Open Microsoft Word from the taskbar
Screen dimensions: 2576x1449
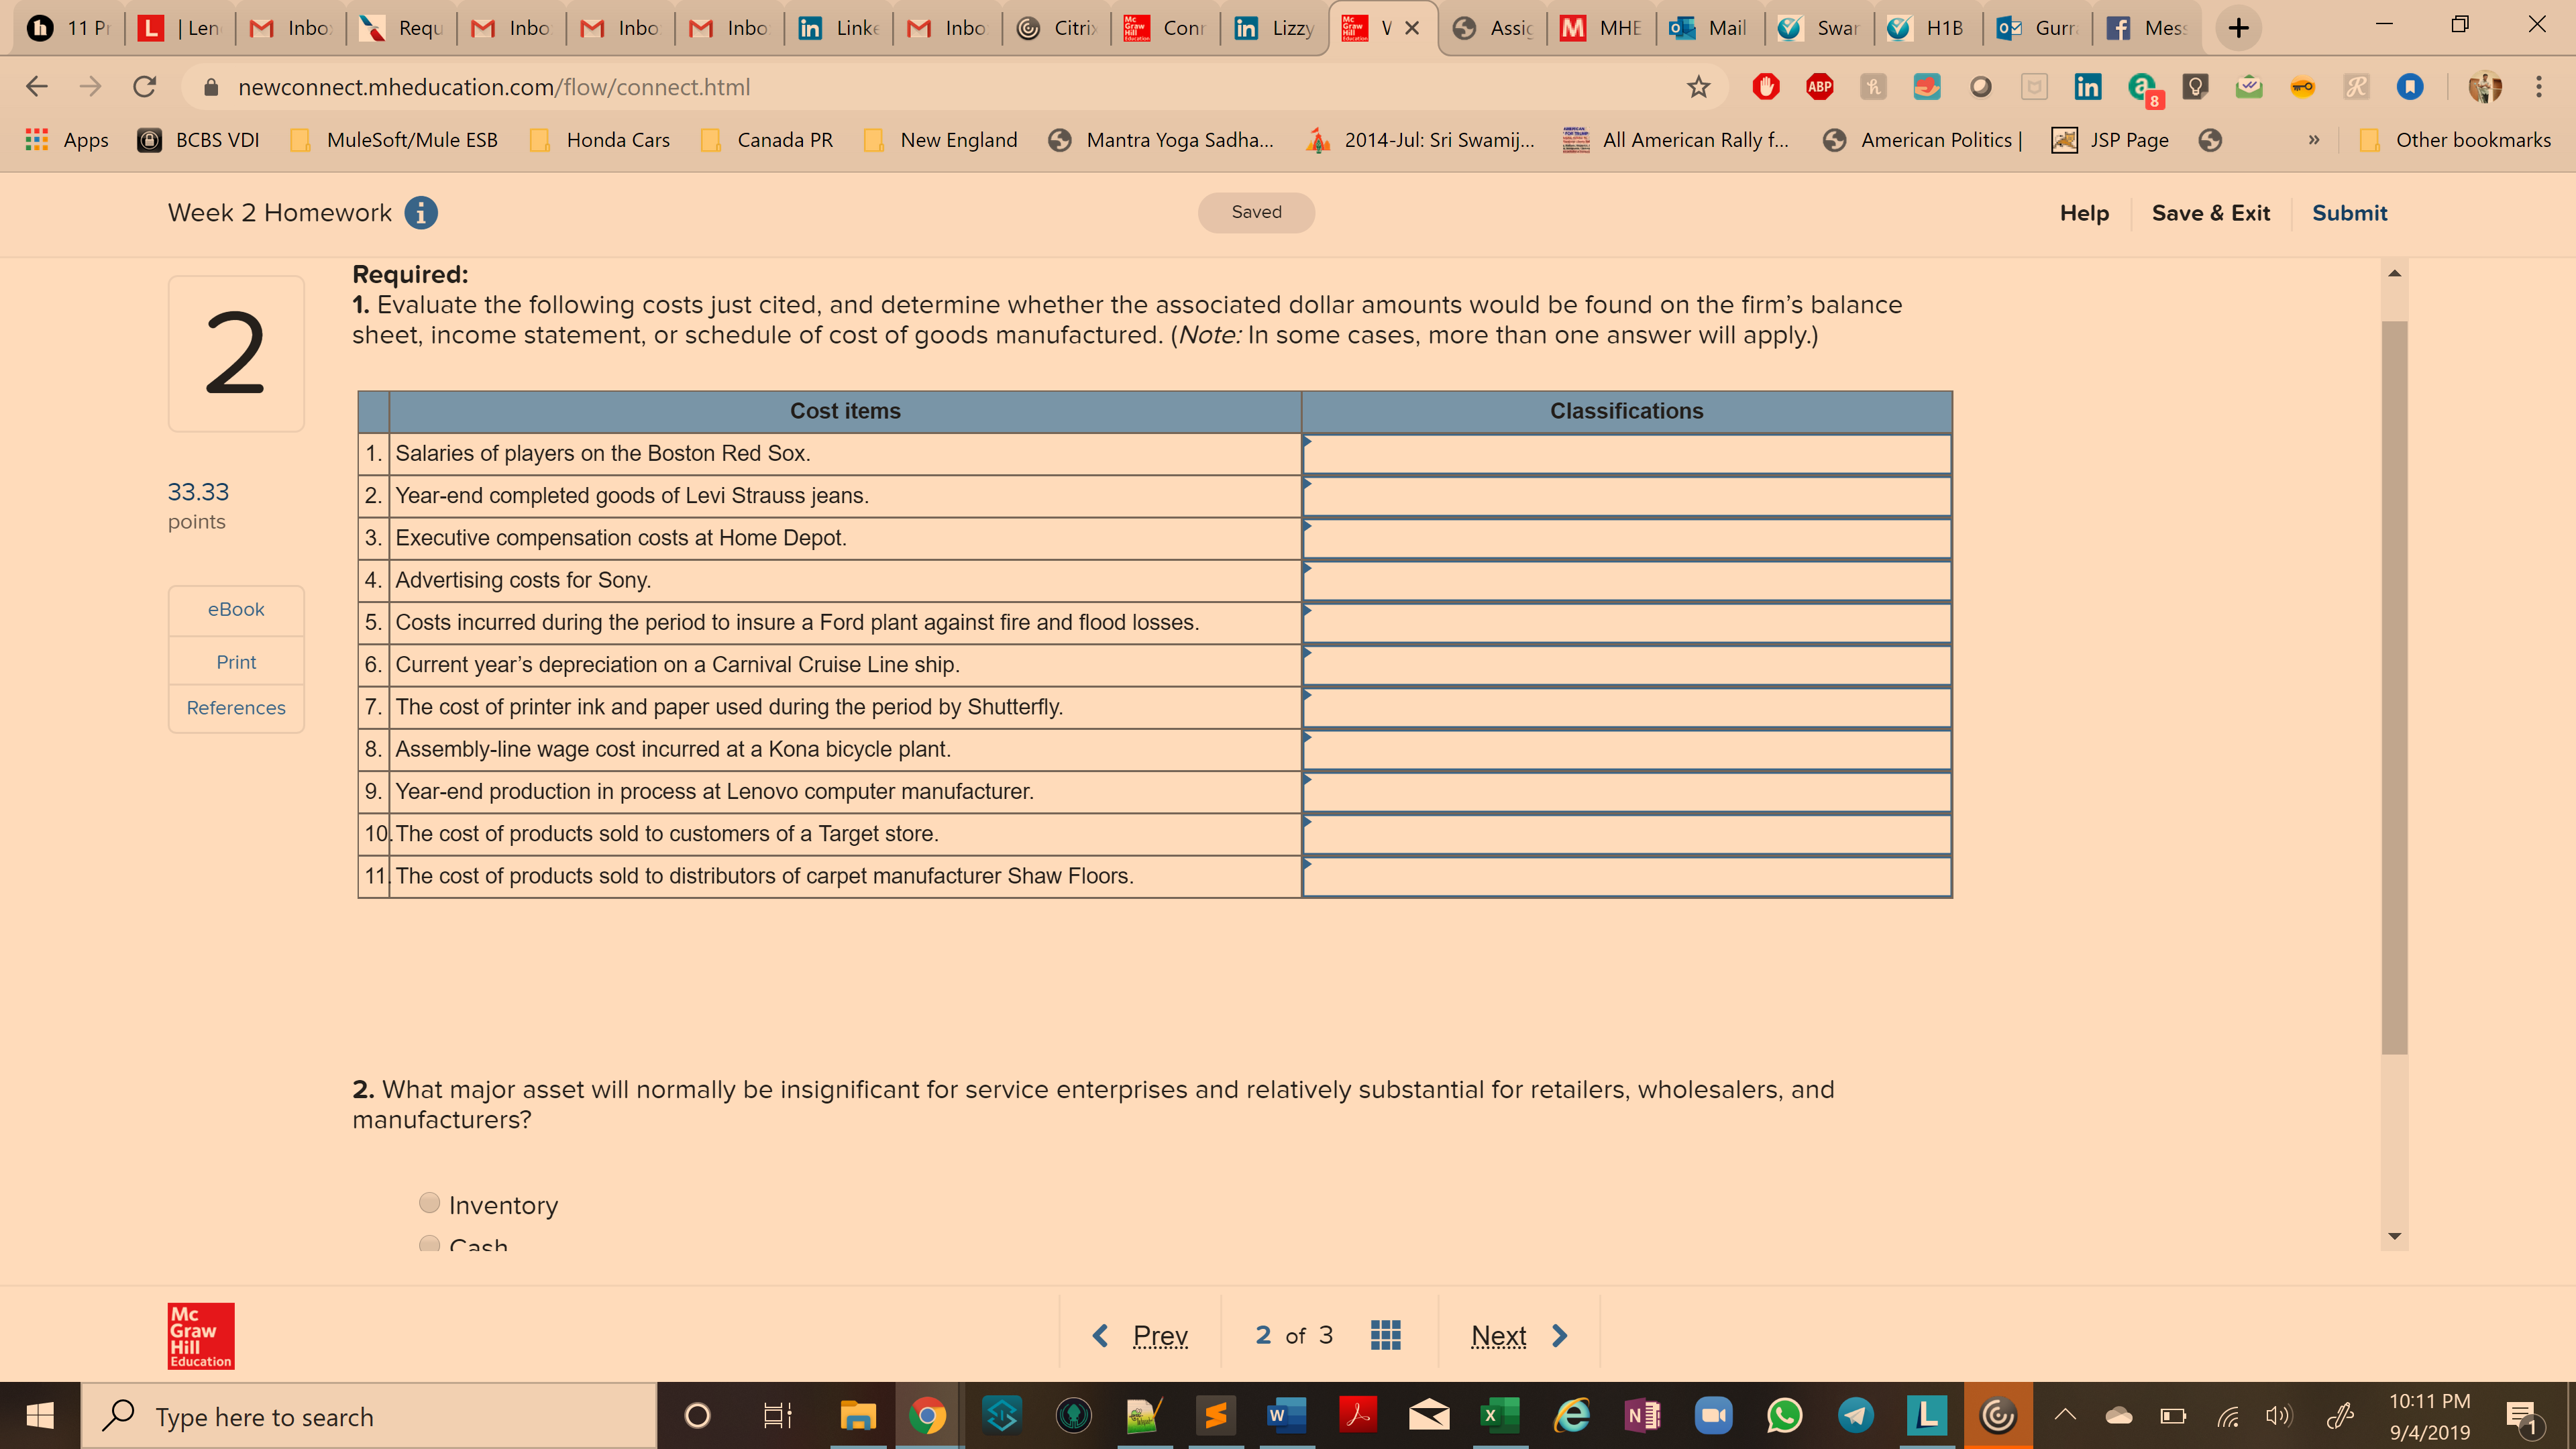tap(1286, 1416)
